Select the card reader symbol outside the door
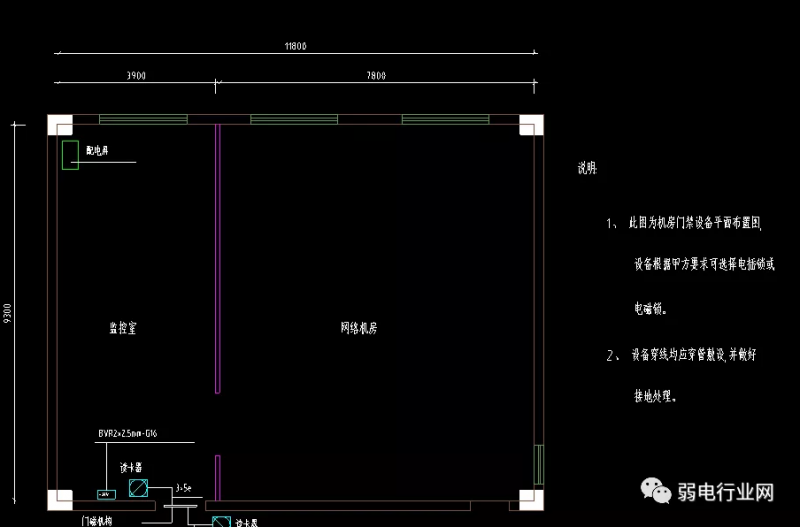The height and width of the screenshot is (527, 800). (220, 521)
